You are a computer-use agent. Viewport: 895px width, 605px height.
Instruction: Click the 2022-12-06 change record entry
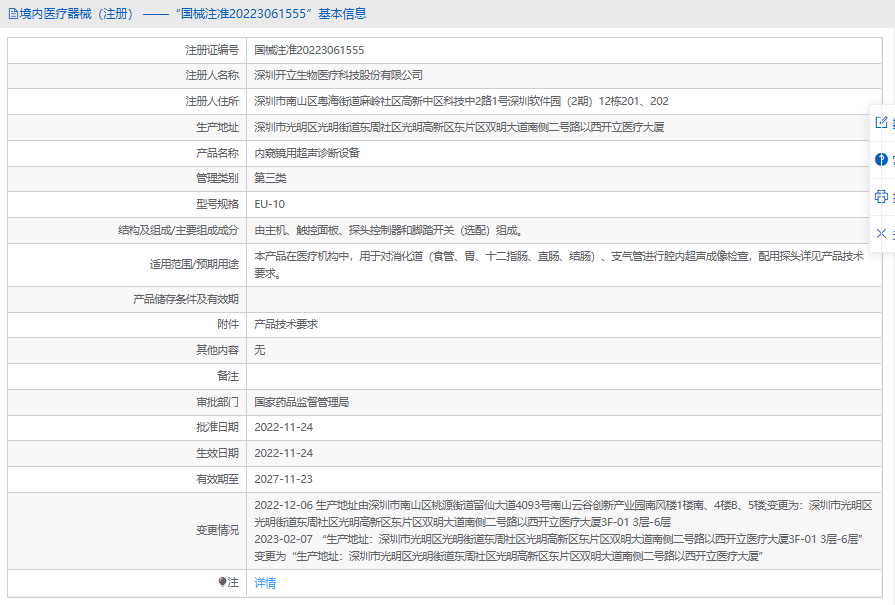pyautogui.click(x=563, y=514)
